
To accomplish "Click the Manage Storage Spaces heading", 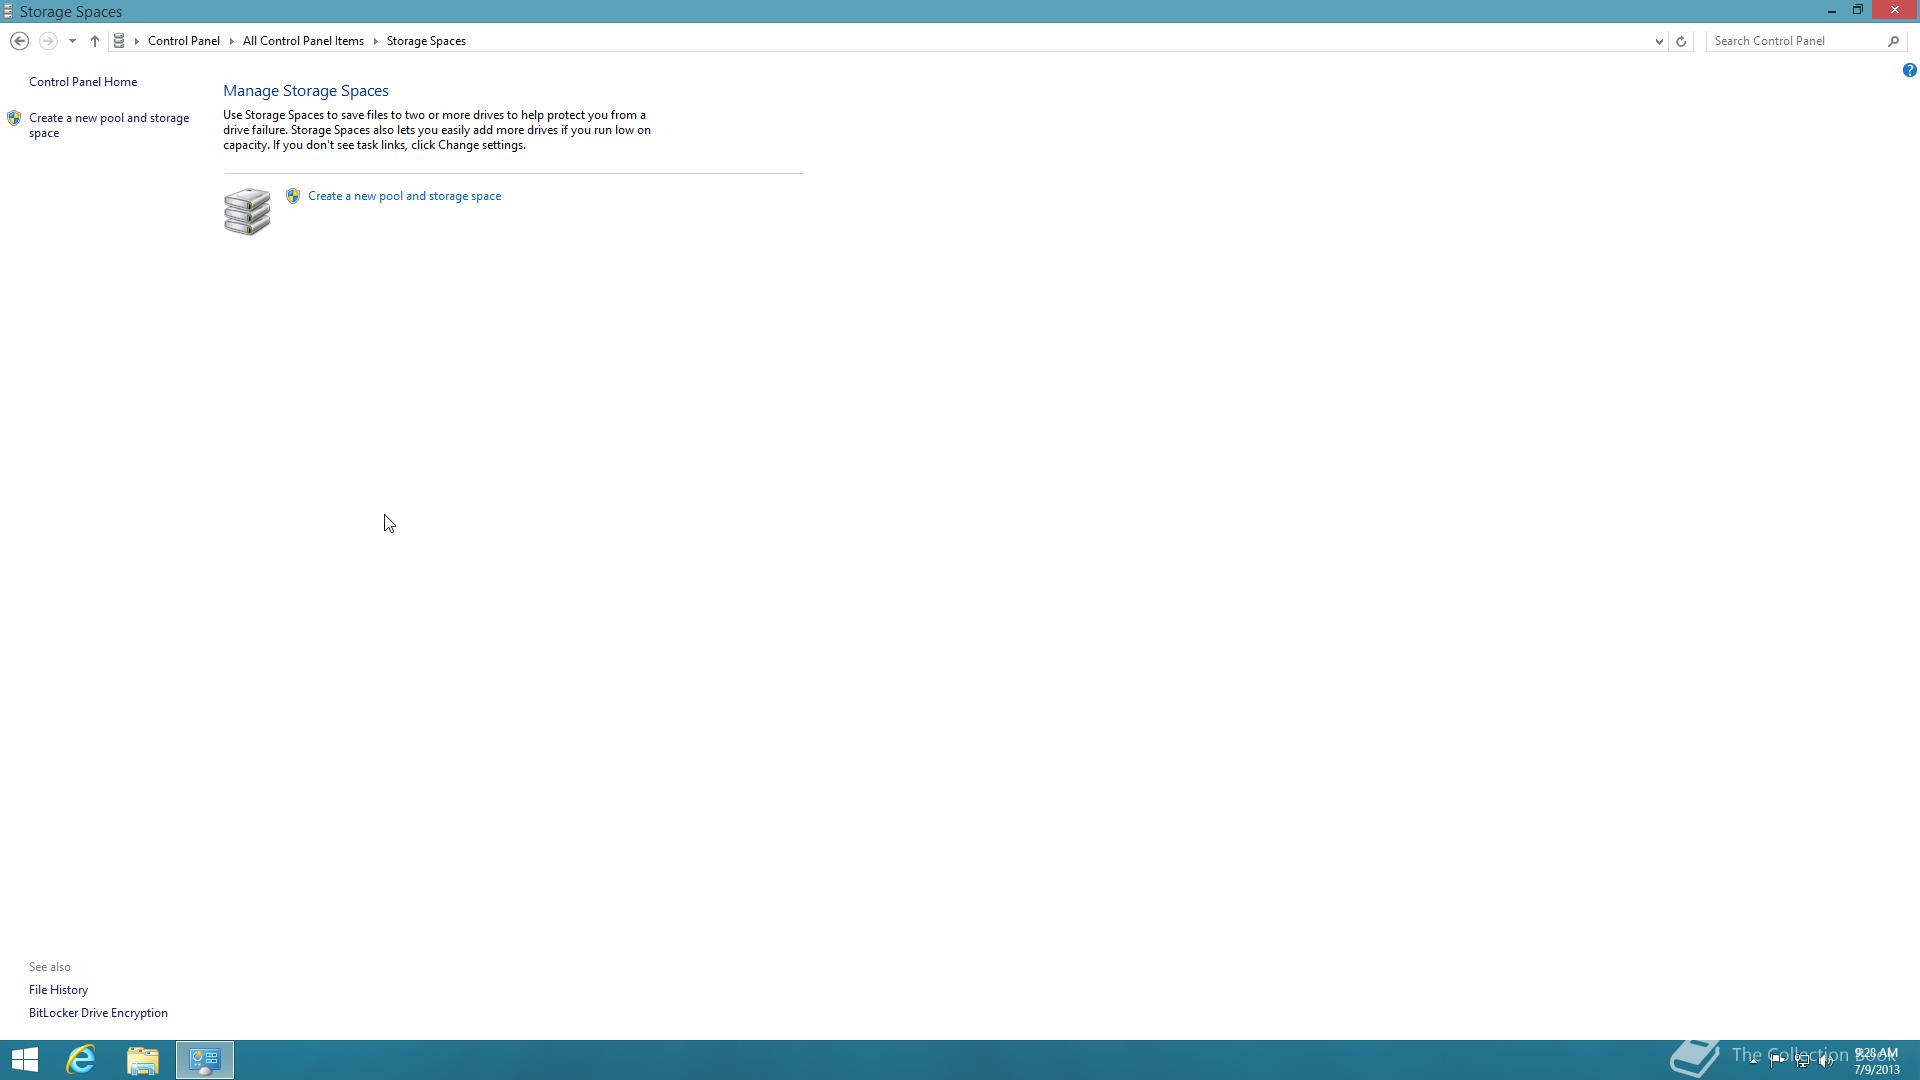I will [x=306, y=91].
